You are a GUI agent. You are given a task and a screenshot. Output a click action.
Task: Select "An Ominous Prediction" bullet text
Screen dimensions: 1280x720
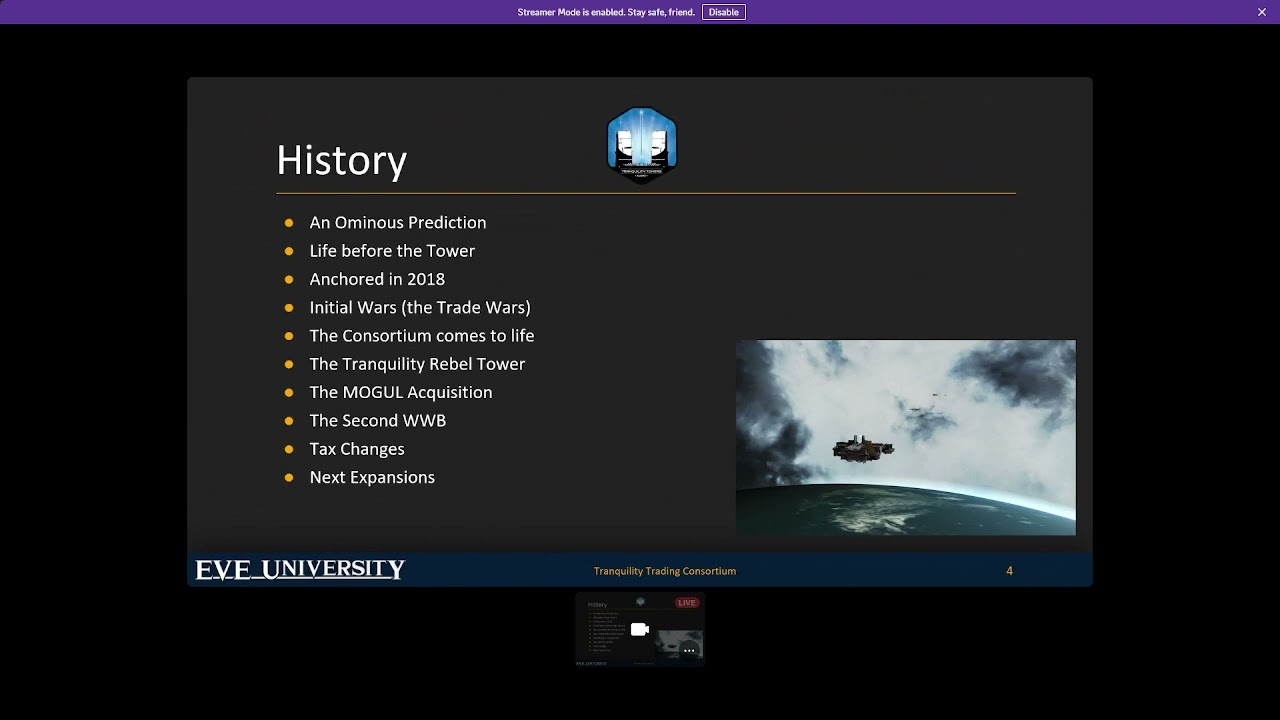pyautogui.click(x=398, y=222)
